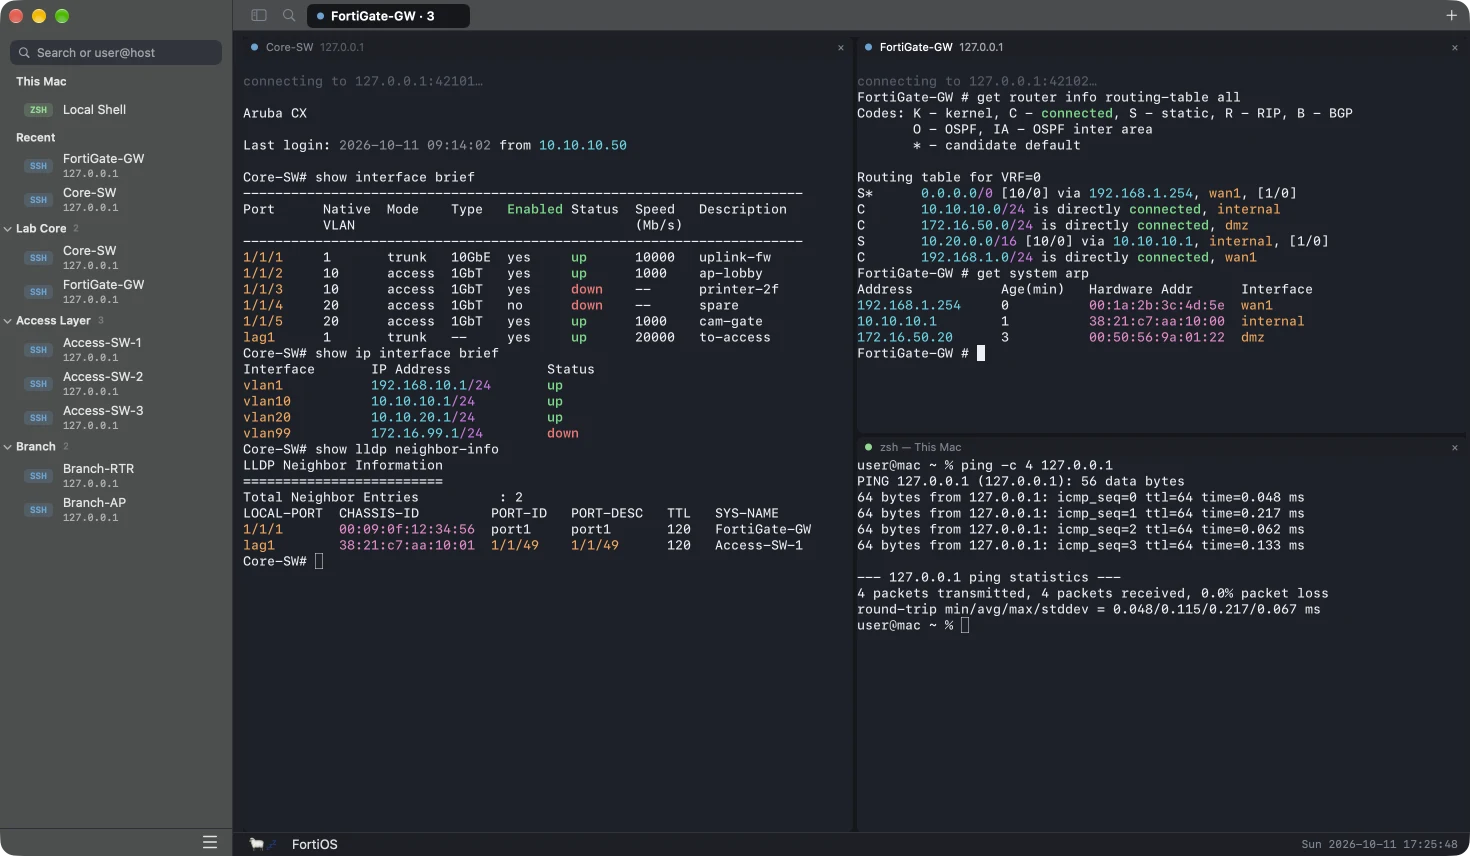Click the 0.0% packet loss statistics line
Viewport: 1470px width, 856px height.
[x=1093, y=593]
